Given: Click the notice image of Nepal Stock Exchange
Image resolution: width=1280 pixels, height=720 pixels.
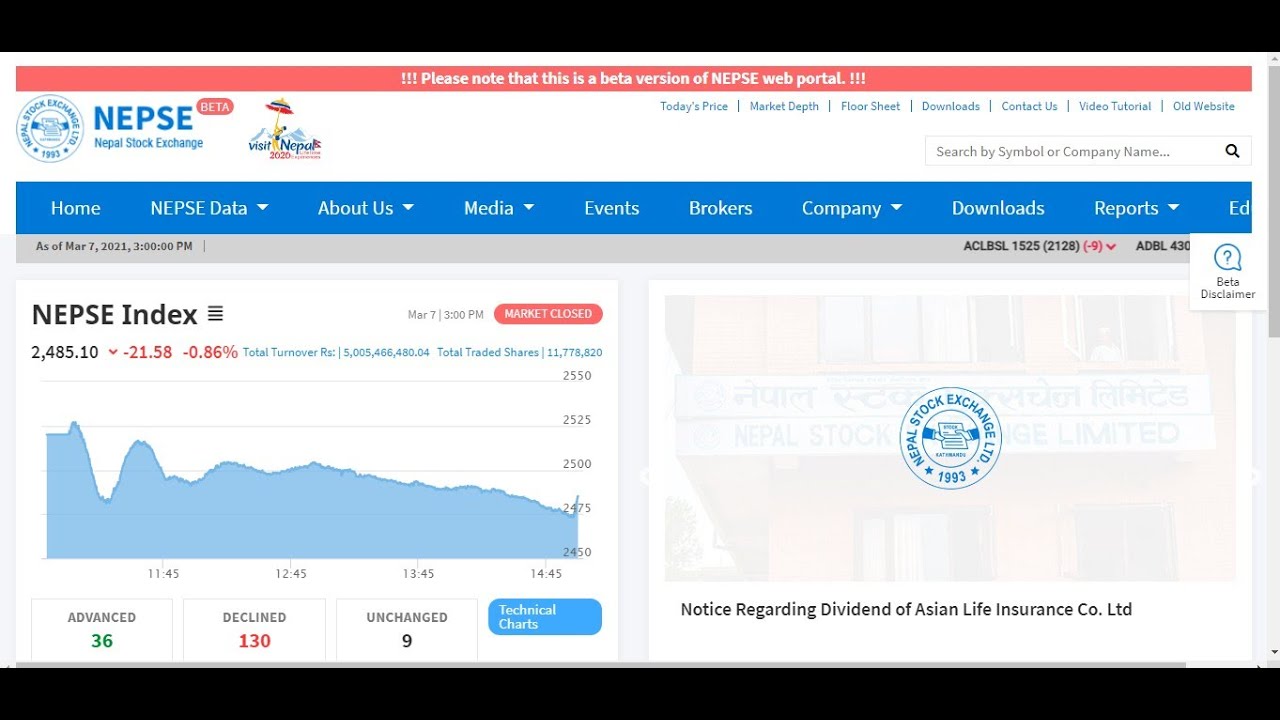Looking at the screenshot, I should click(950, 438).
